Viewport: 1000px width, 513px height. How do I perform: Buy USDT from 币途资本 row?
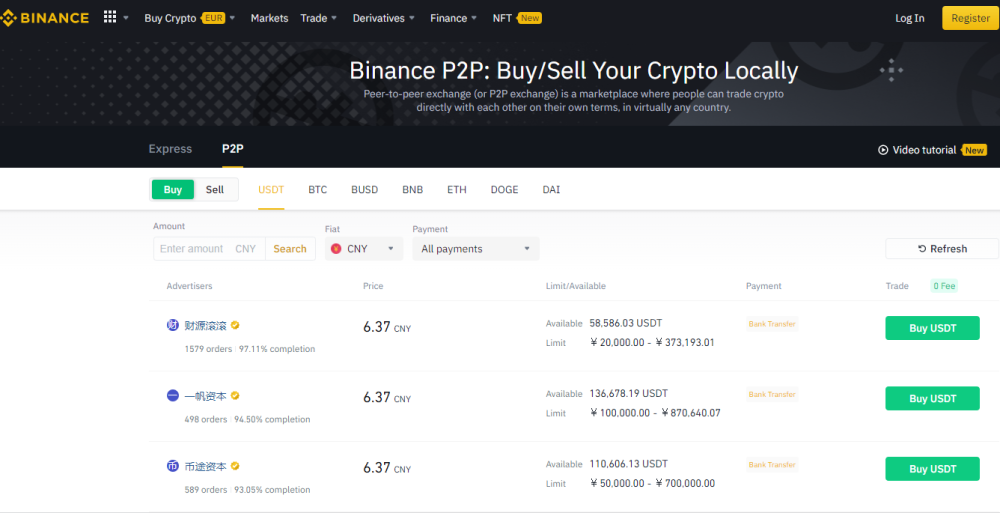click(932, 469)
